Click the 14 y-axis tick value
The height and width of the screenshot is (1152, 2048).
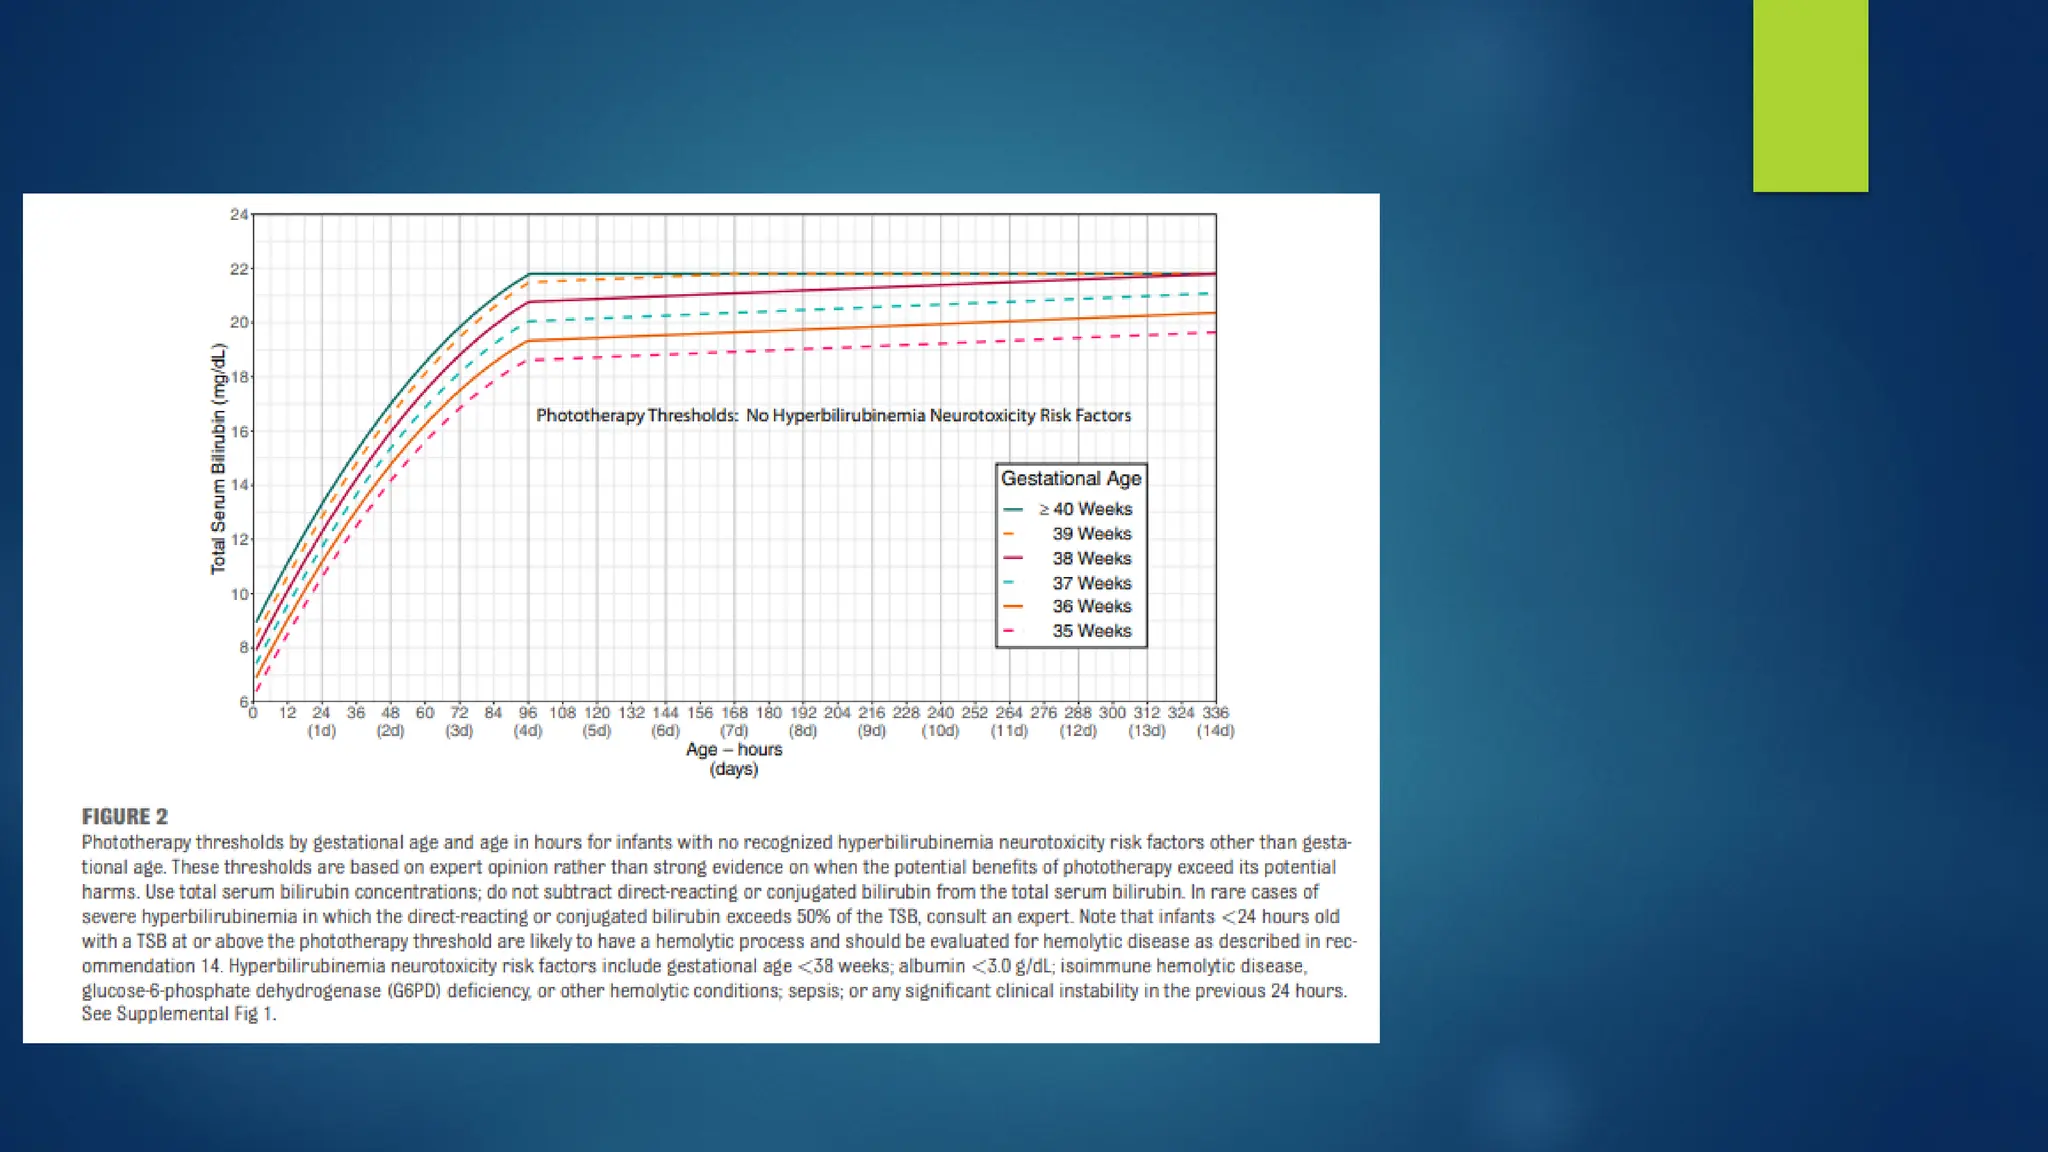pyautogui.click(x=239, y=485)
